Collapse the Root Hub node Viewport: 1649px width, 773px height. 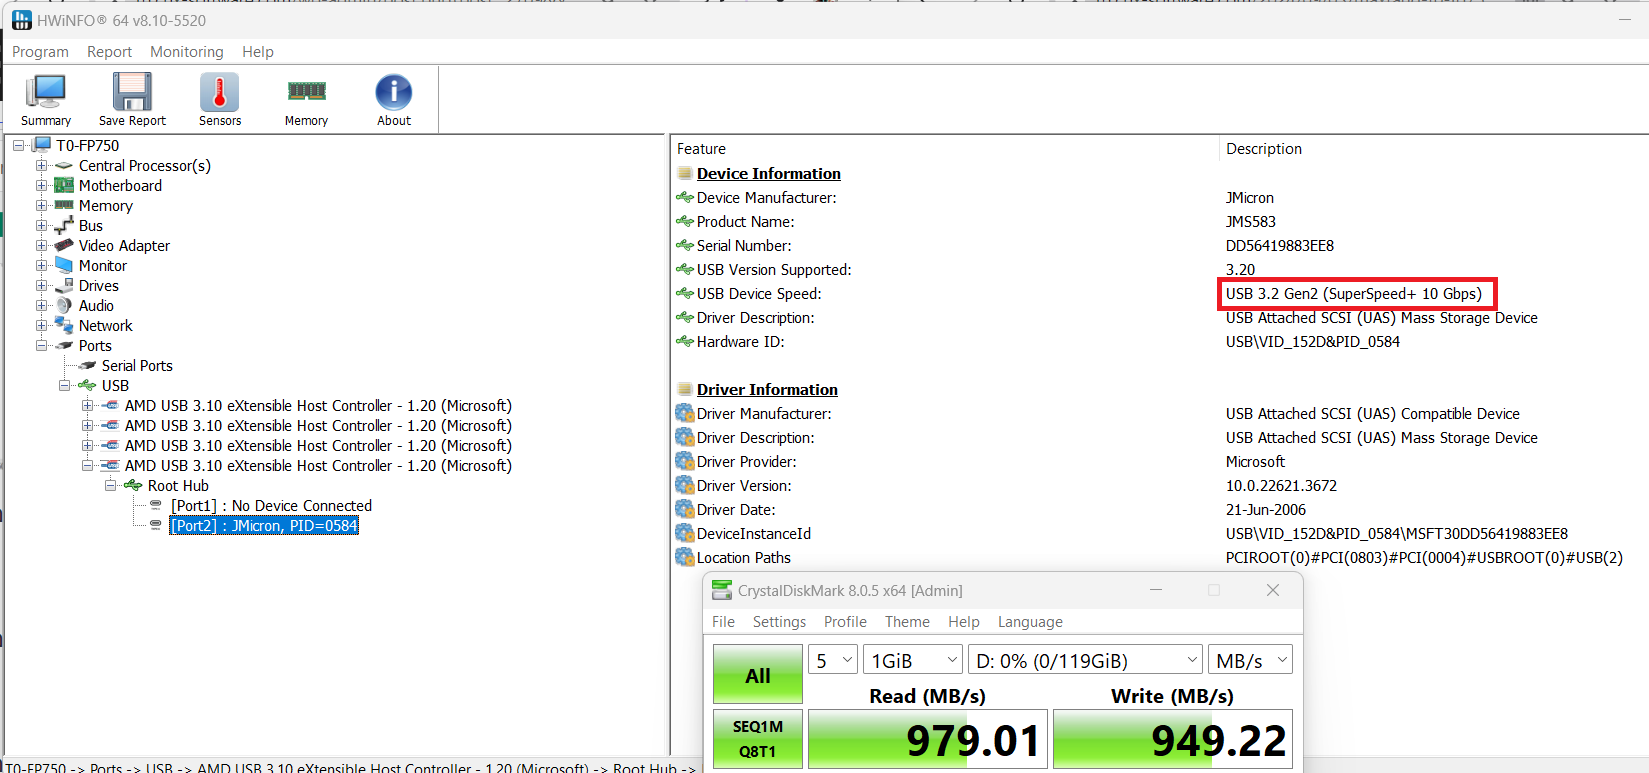point(110,485)
